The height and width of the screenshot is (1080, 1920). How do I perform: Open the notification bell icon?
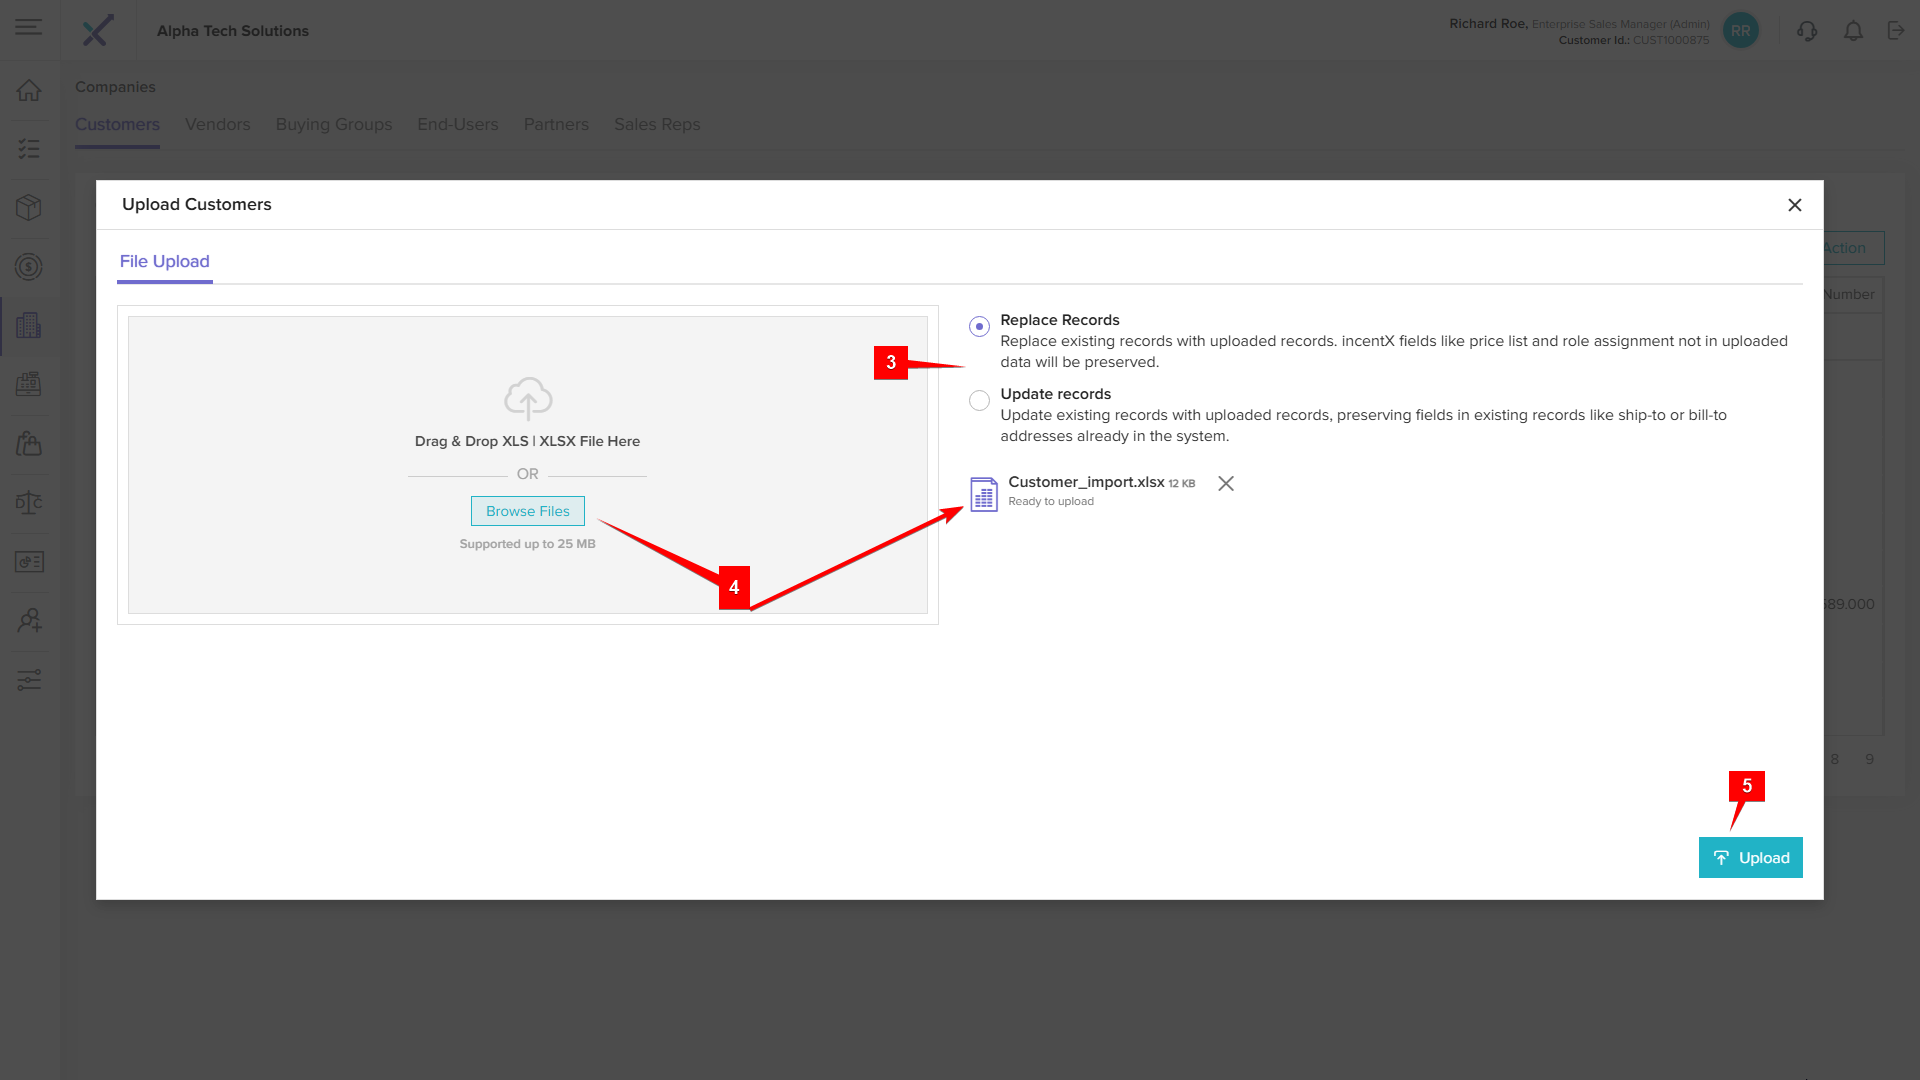1853,31
